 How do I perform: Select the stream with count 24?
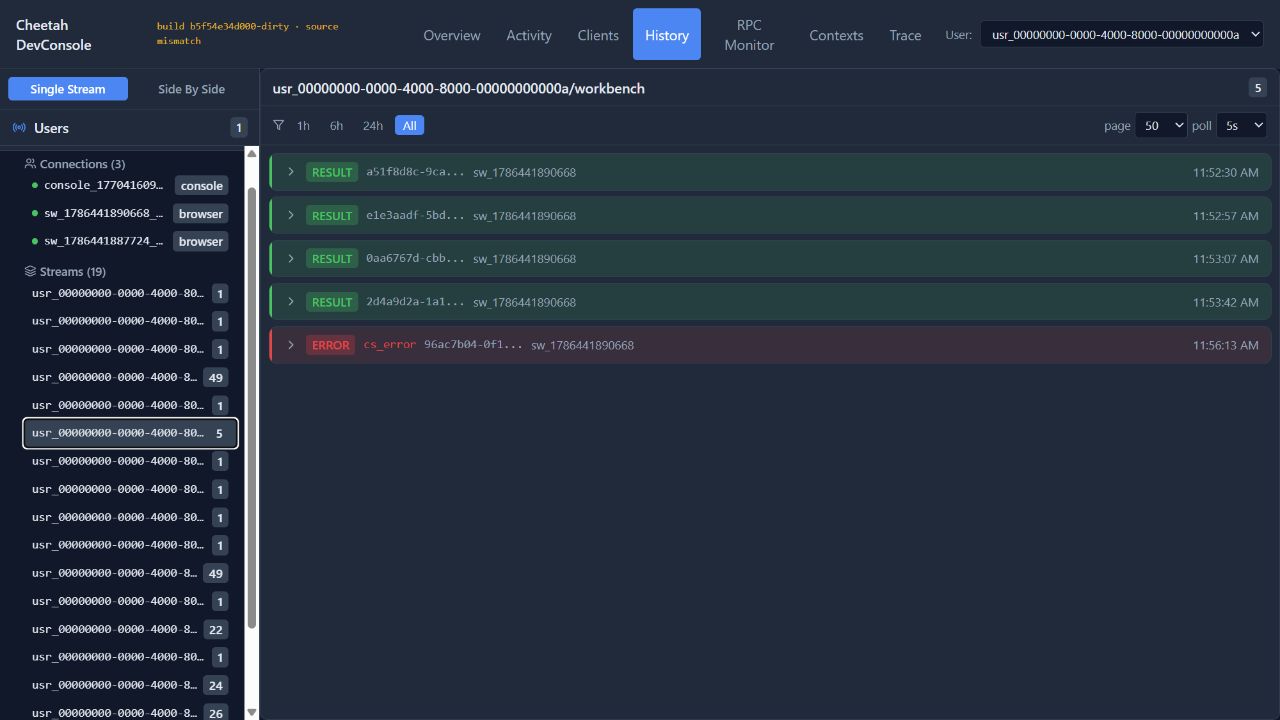130,685
